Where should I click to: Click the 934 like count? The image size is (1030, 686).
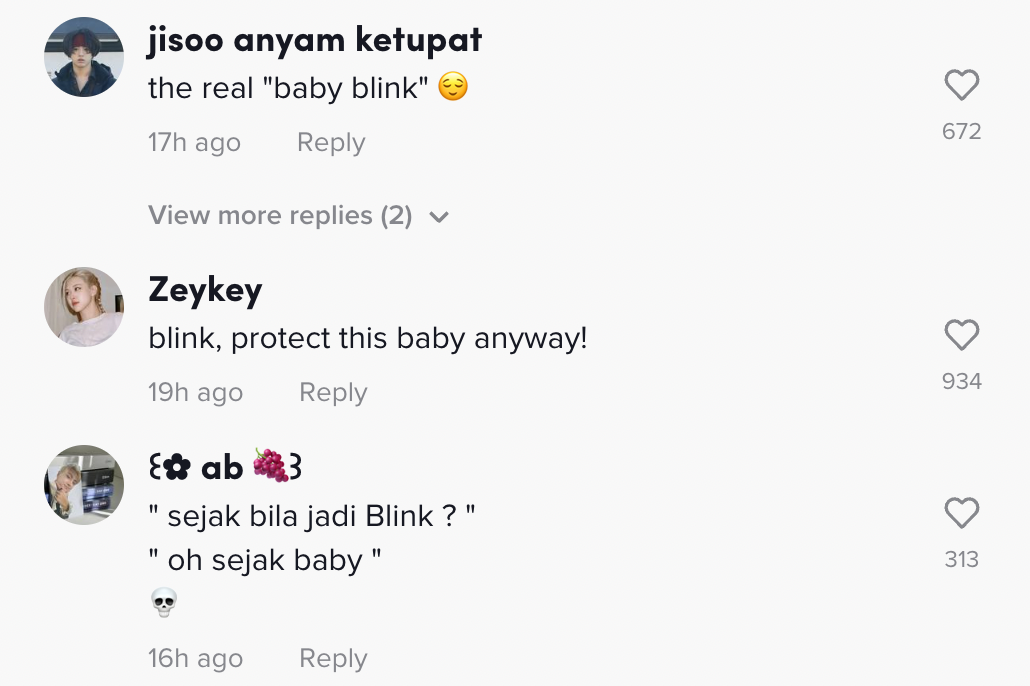tap(962, 381)
